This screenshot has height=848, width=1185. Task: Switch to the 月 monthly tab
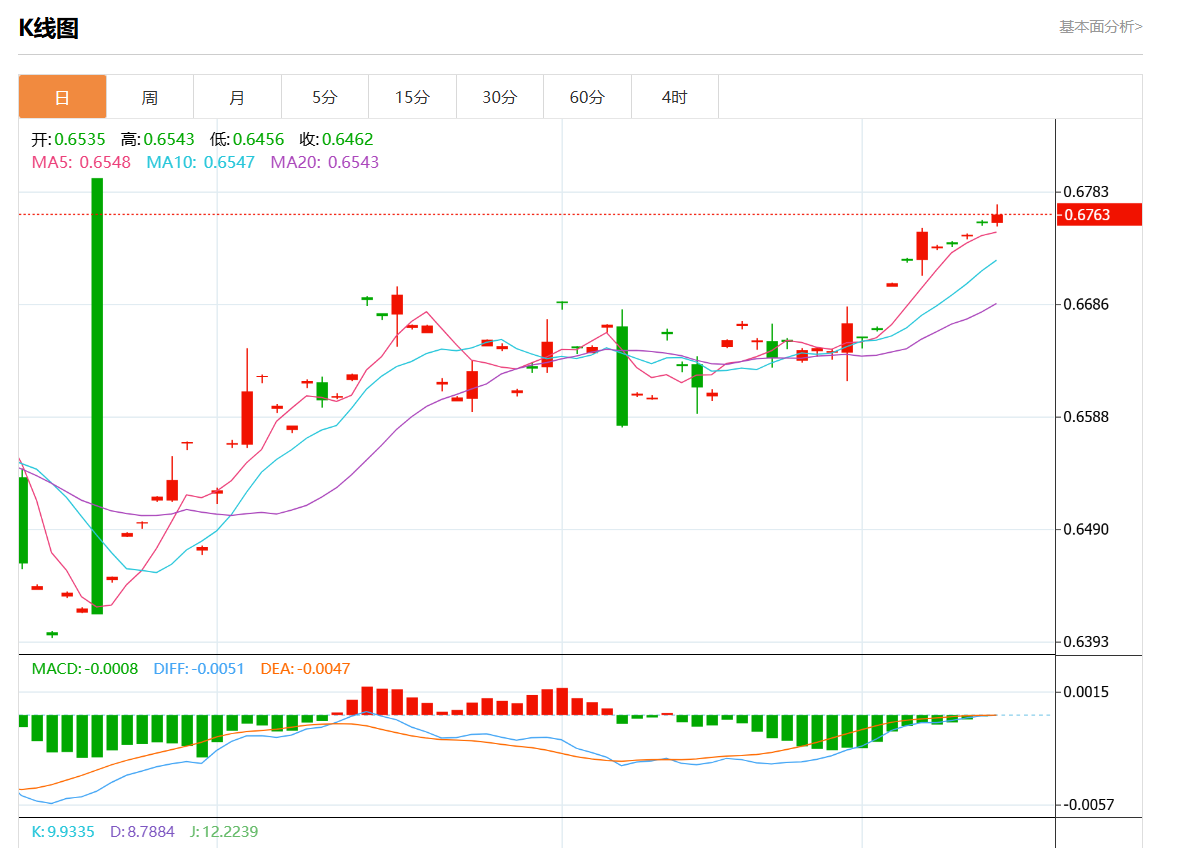pyautogui.click(x=237, y=97)
